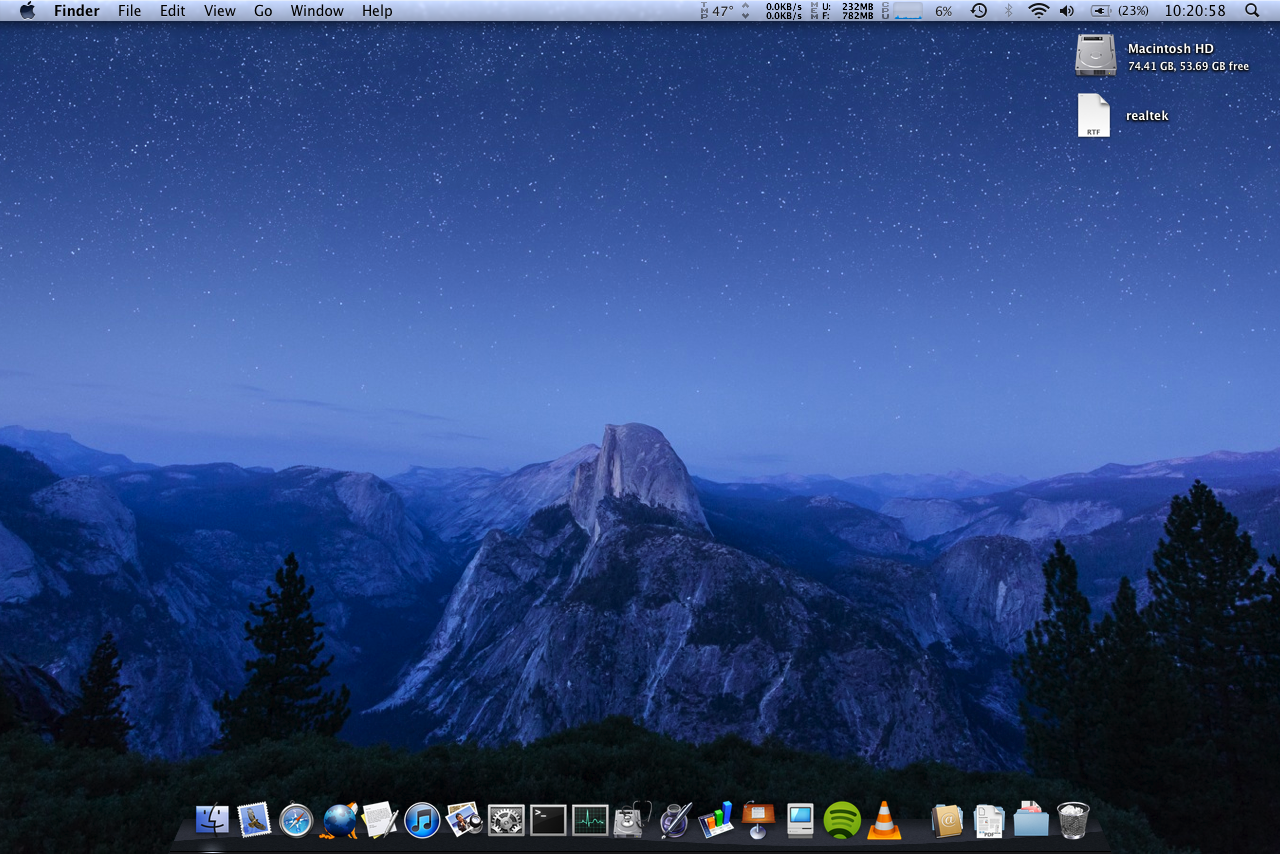Open the globe browser icon in Dock
The width and height of the screenshot is (1280, 854).
340,821
